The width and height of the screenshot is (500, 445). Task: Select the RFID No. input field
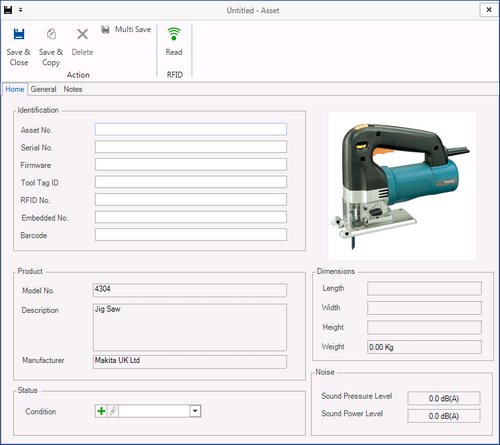click(x=191, y=199)
